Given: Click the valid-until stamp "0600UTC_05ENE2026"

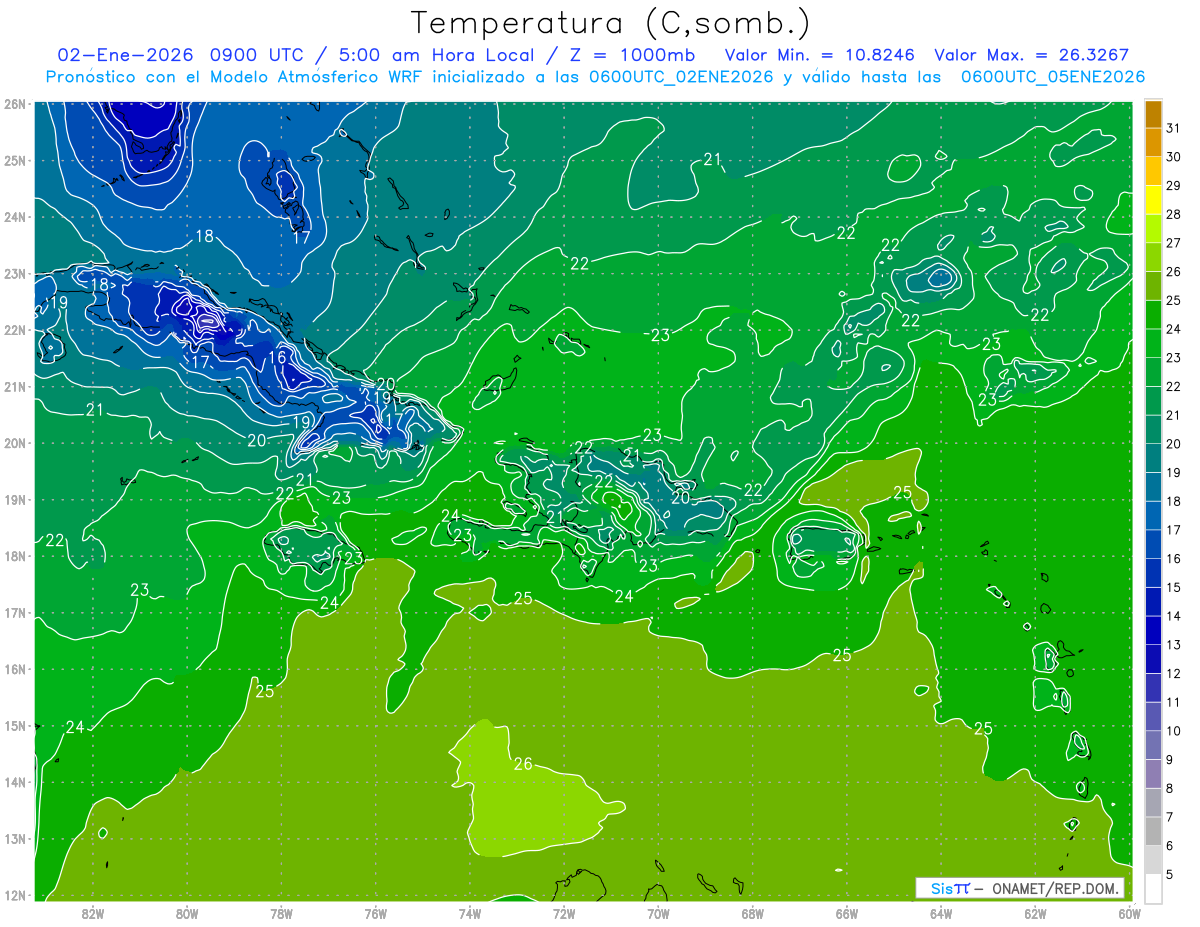Looking at the screenshot, I should click(x=1053, y=76).
